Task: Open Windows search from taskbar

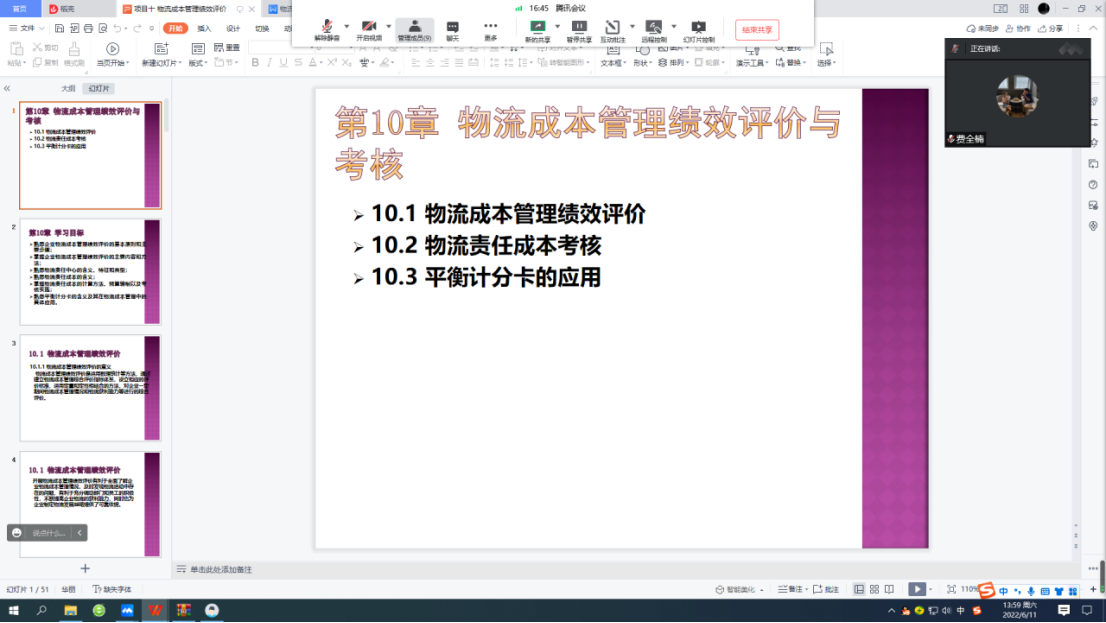Action: tap(42, 610)
